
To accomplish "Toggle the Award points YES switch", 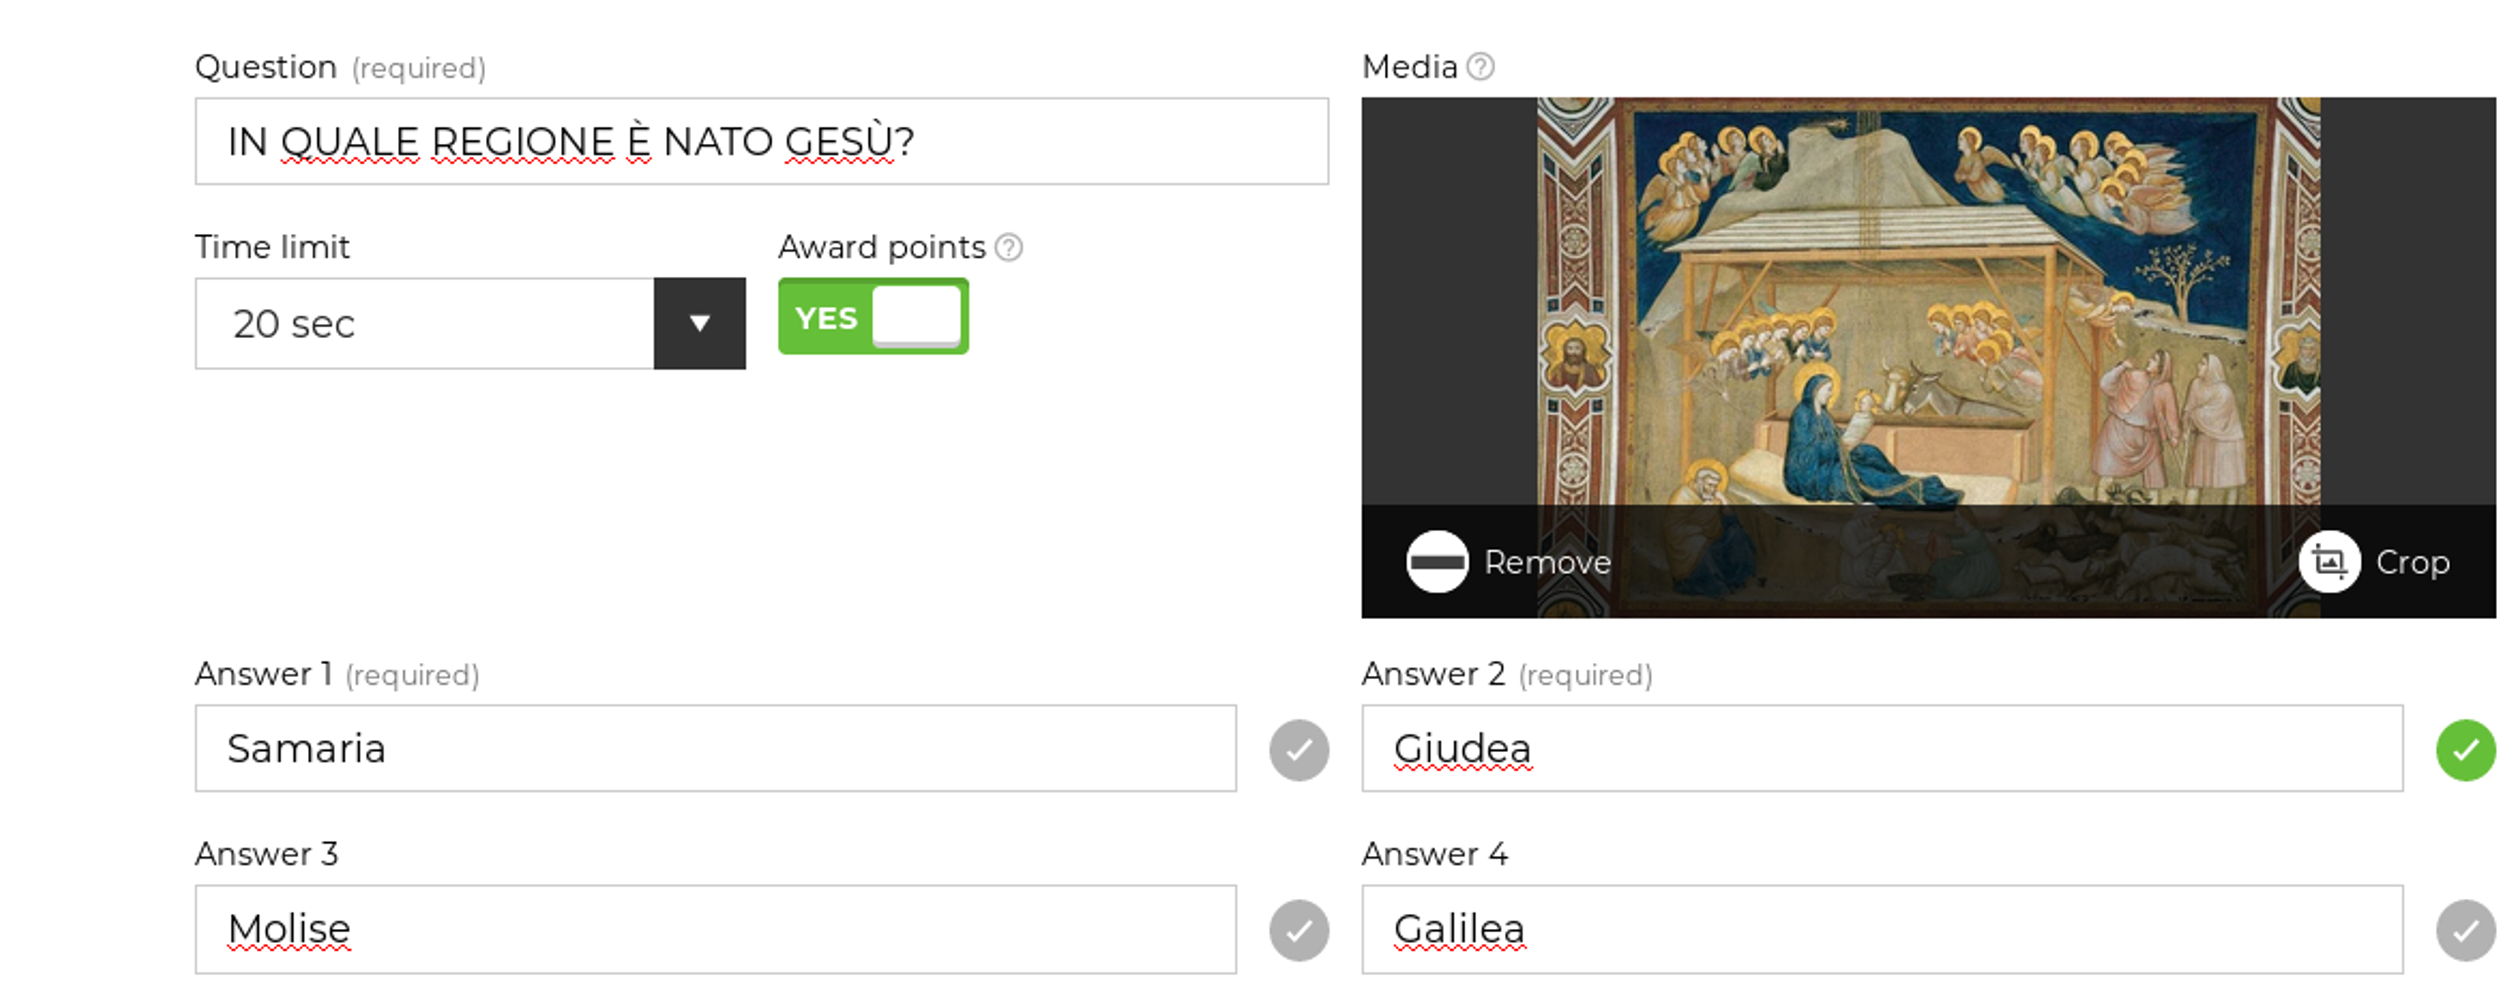I will (873, 316).
